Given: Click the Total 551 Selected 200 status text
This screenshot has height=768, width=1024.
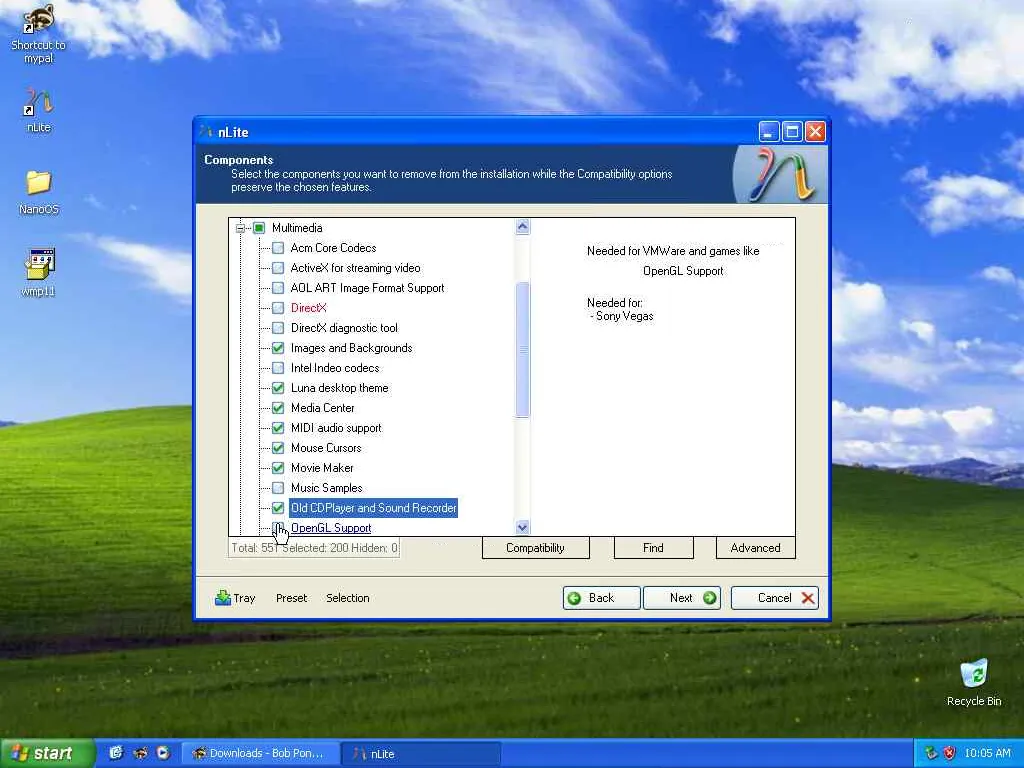Looking at the screenshot, I should coord(314,548).
